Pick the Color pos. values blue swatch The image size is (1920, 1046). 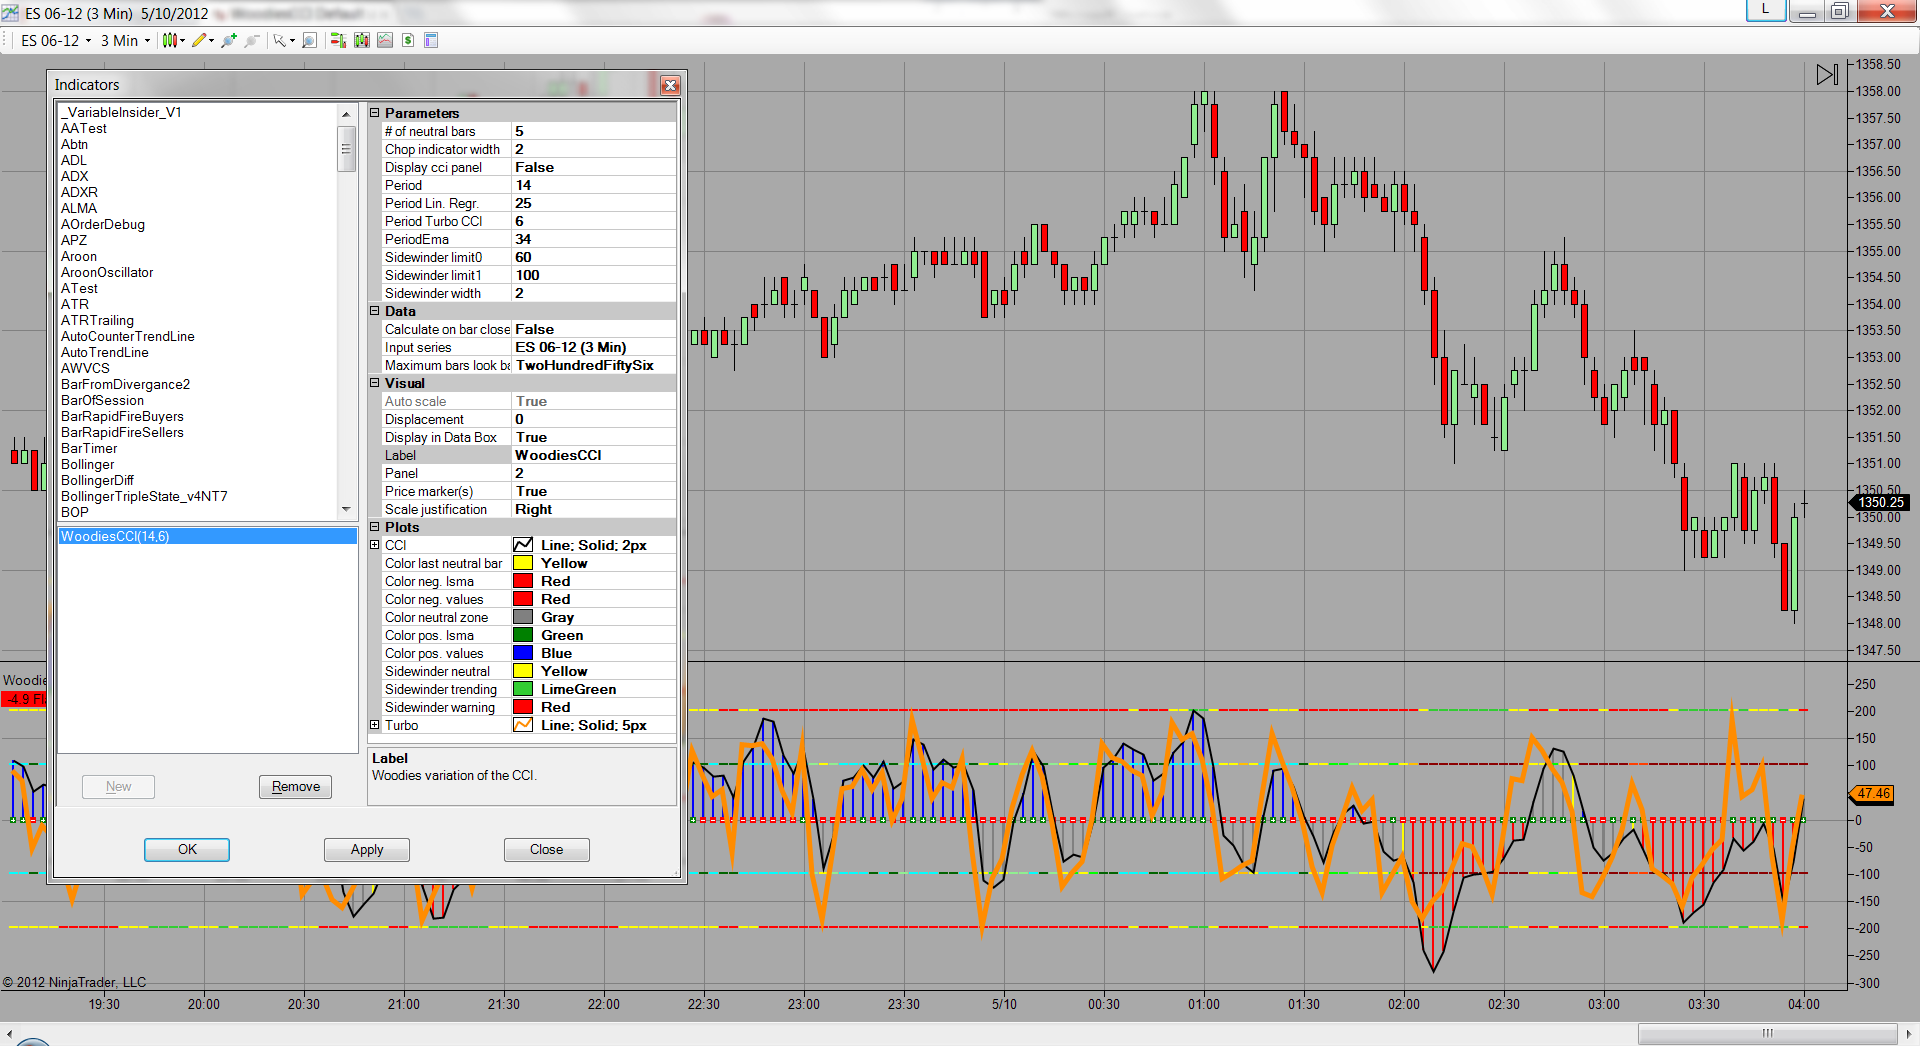pyautogui.click(x=523, y=653)
